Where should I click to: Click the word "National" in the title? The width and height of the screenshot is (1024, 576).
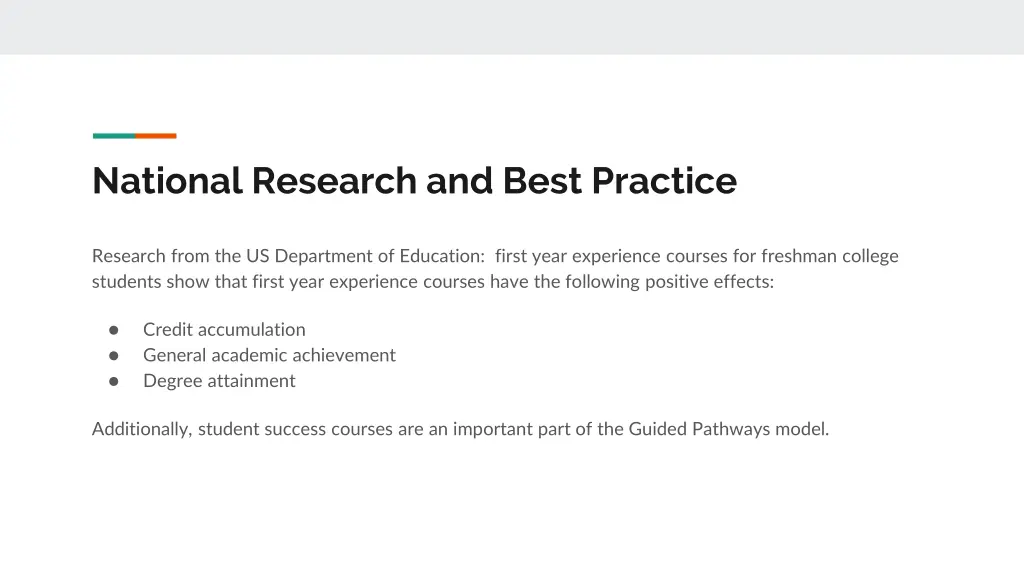click(167, 181)
